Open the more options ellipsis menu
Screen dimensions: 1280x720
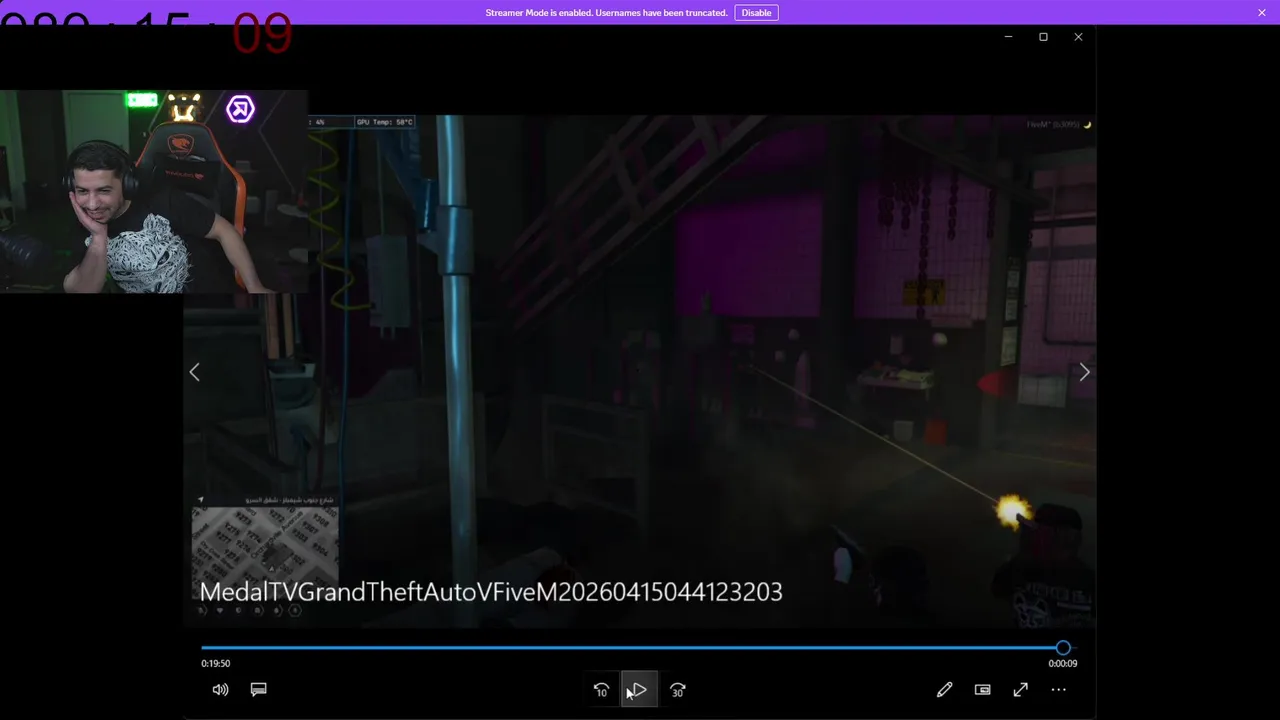(x=1058, y=690)
